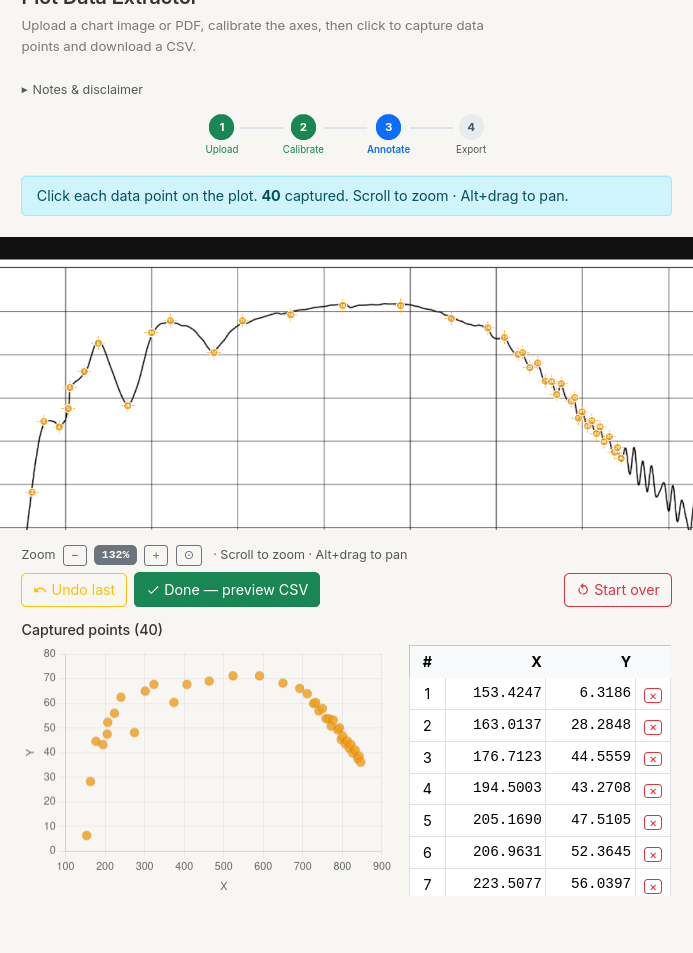693x953 pixels.
Task: Select step 3 Annotate
Action: (388, 127)
